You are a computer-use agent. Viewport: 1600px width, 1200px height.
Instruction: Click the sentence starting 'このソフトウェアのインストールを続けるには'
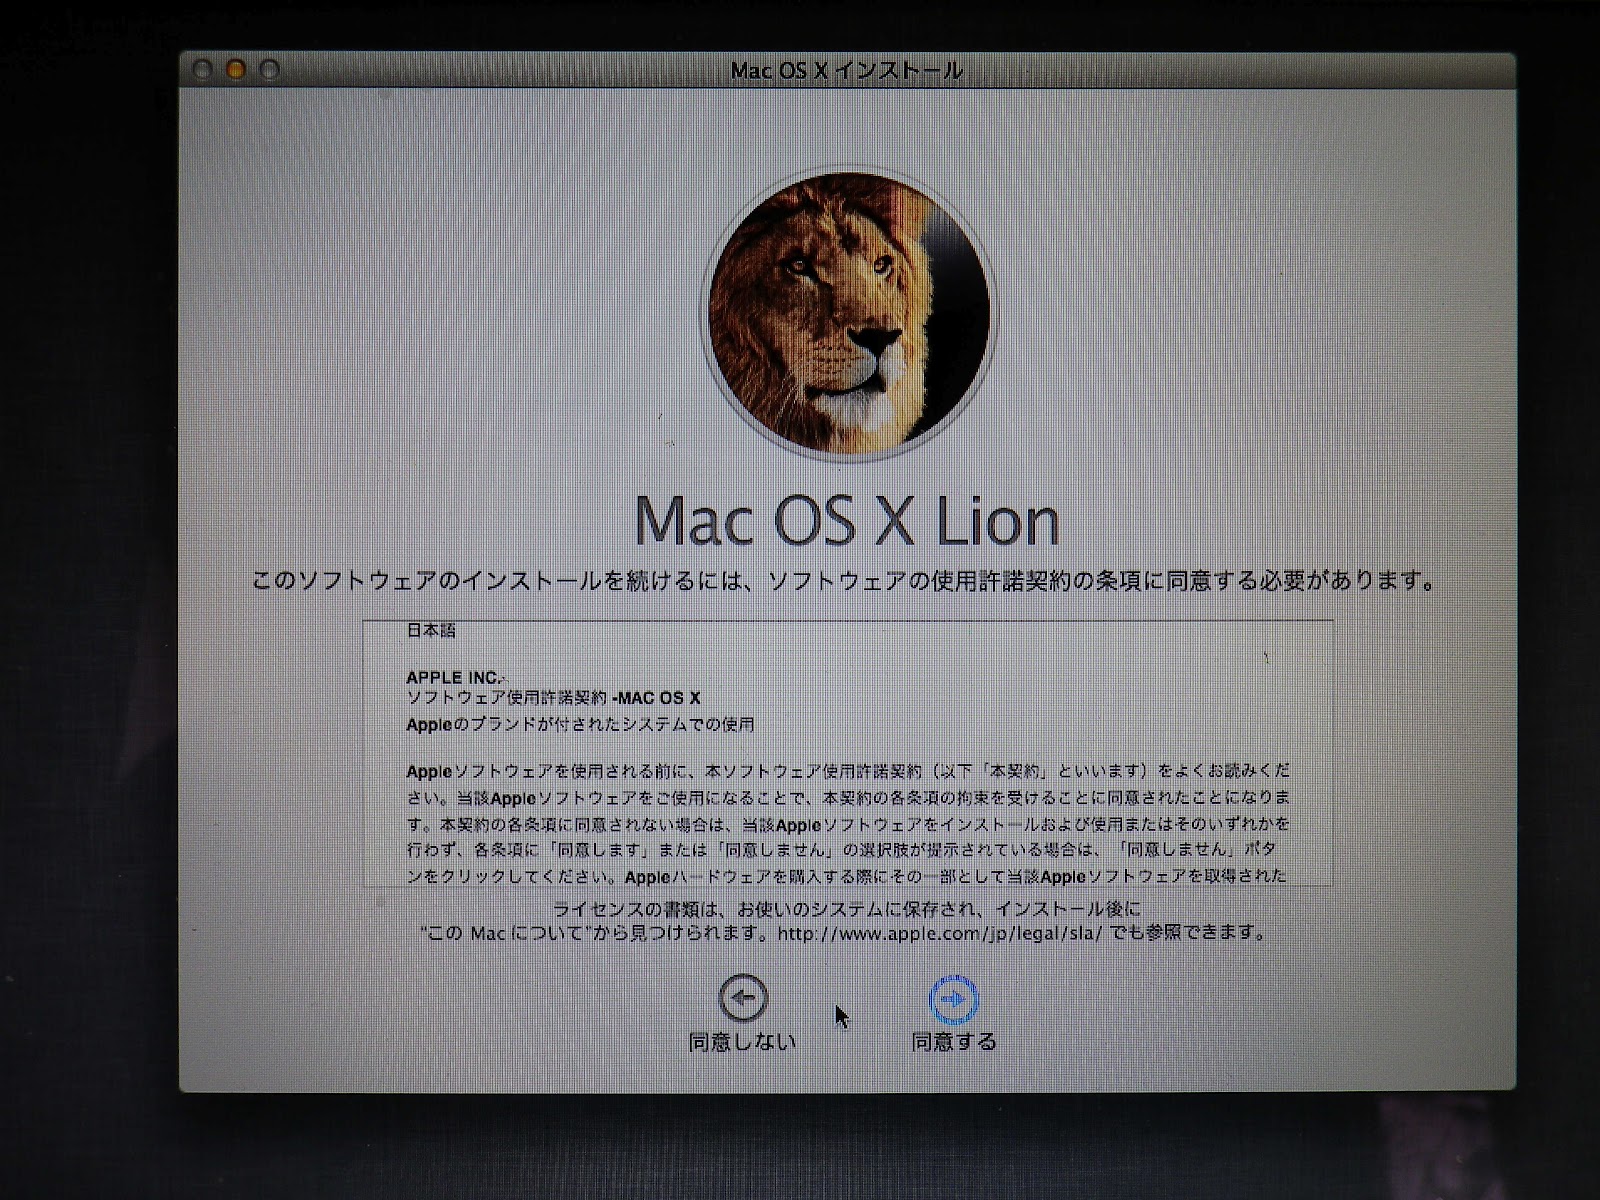(845, 581)
